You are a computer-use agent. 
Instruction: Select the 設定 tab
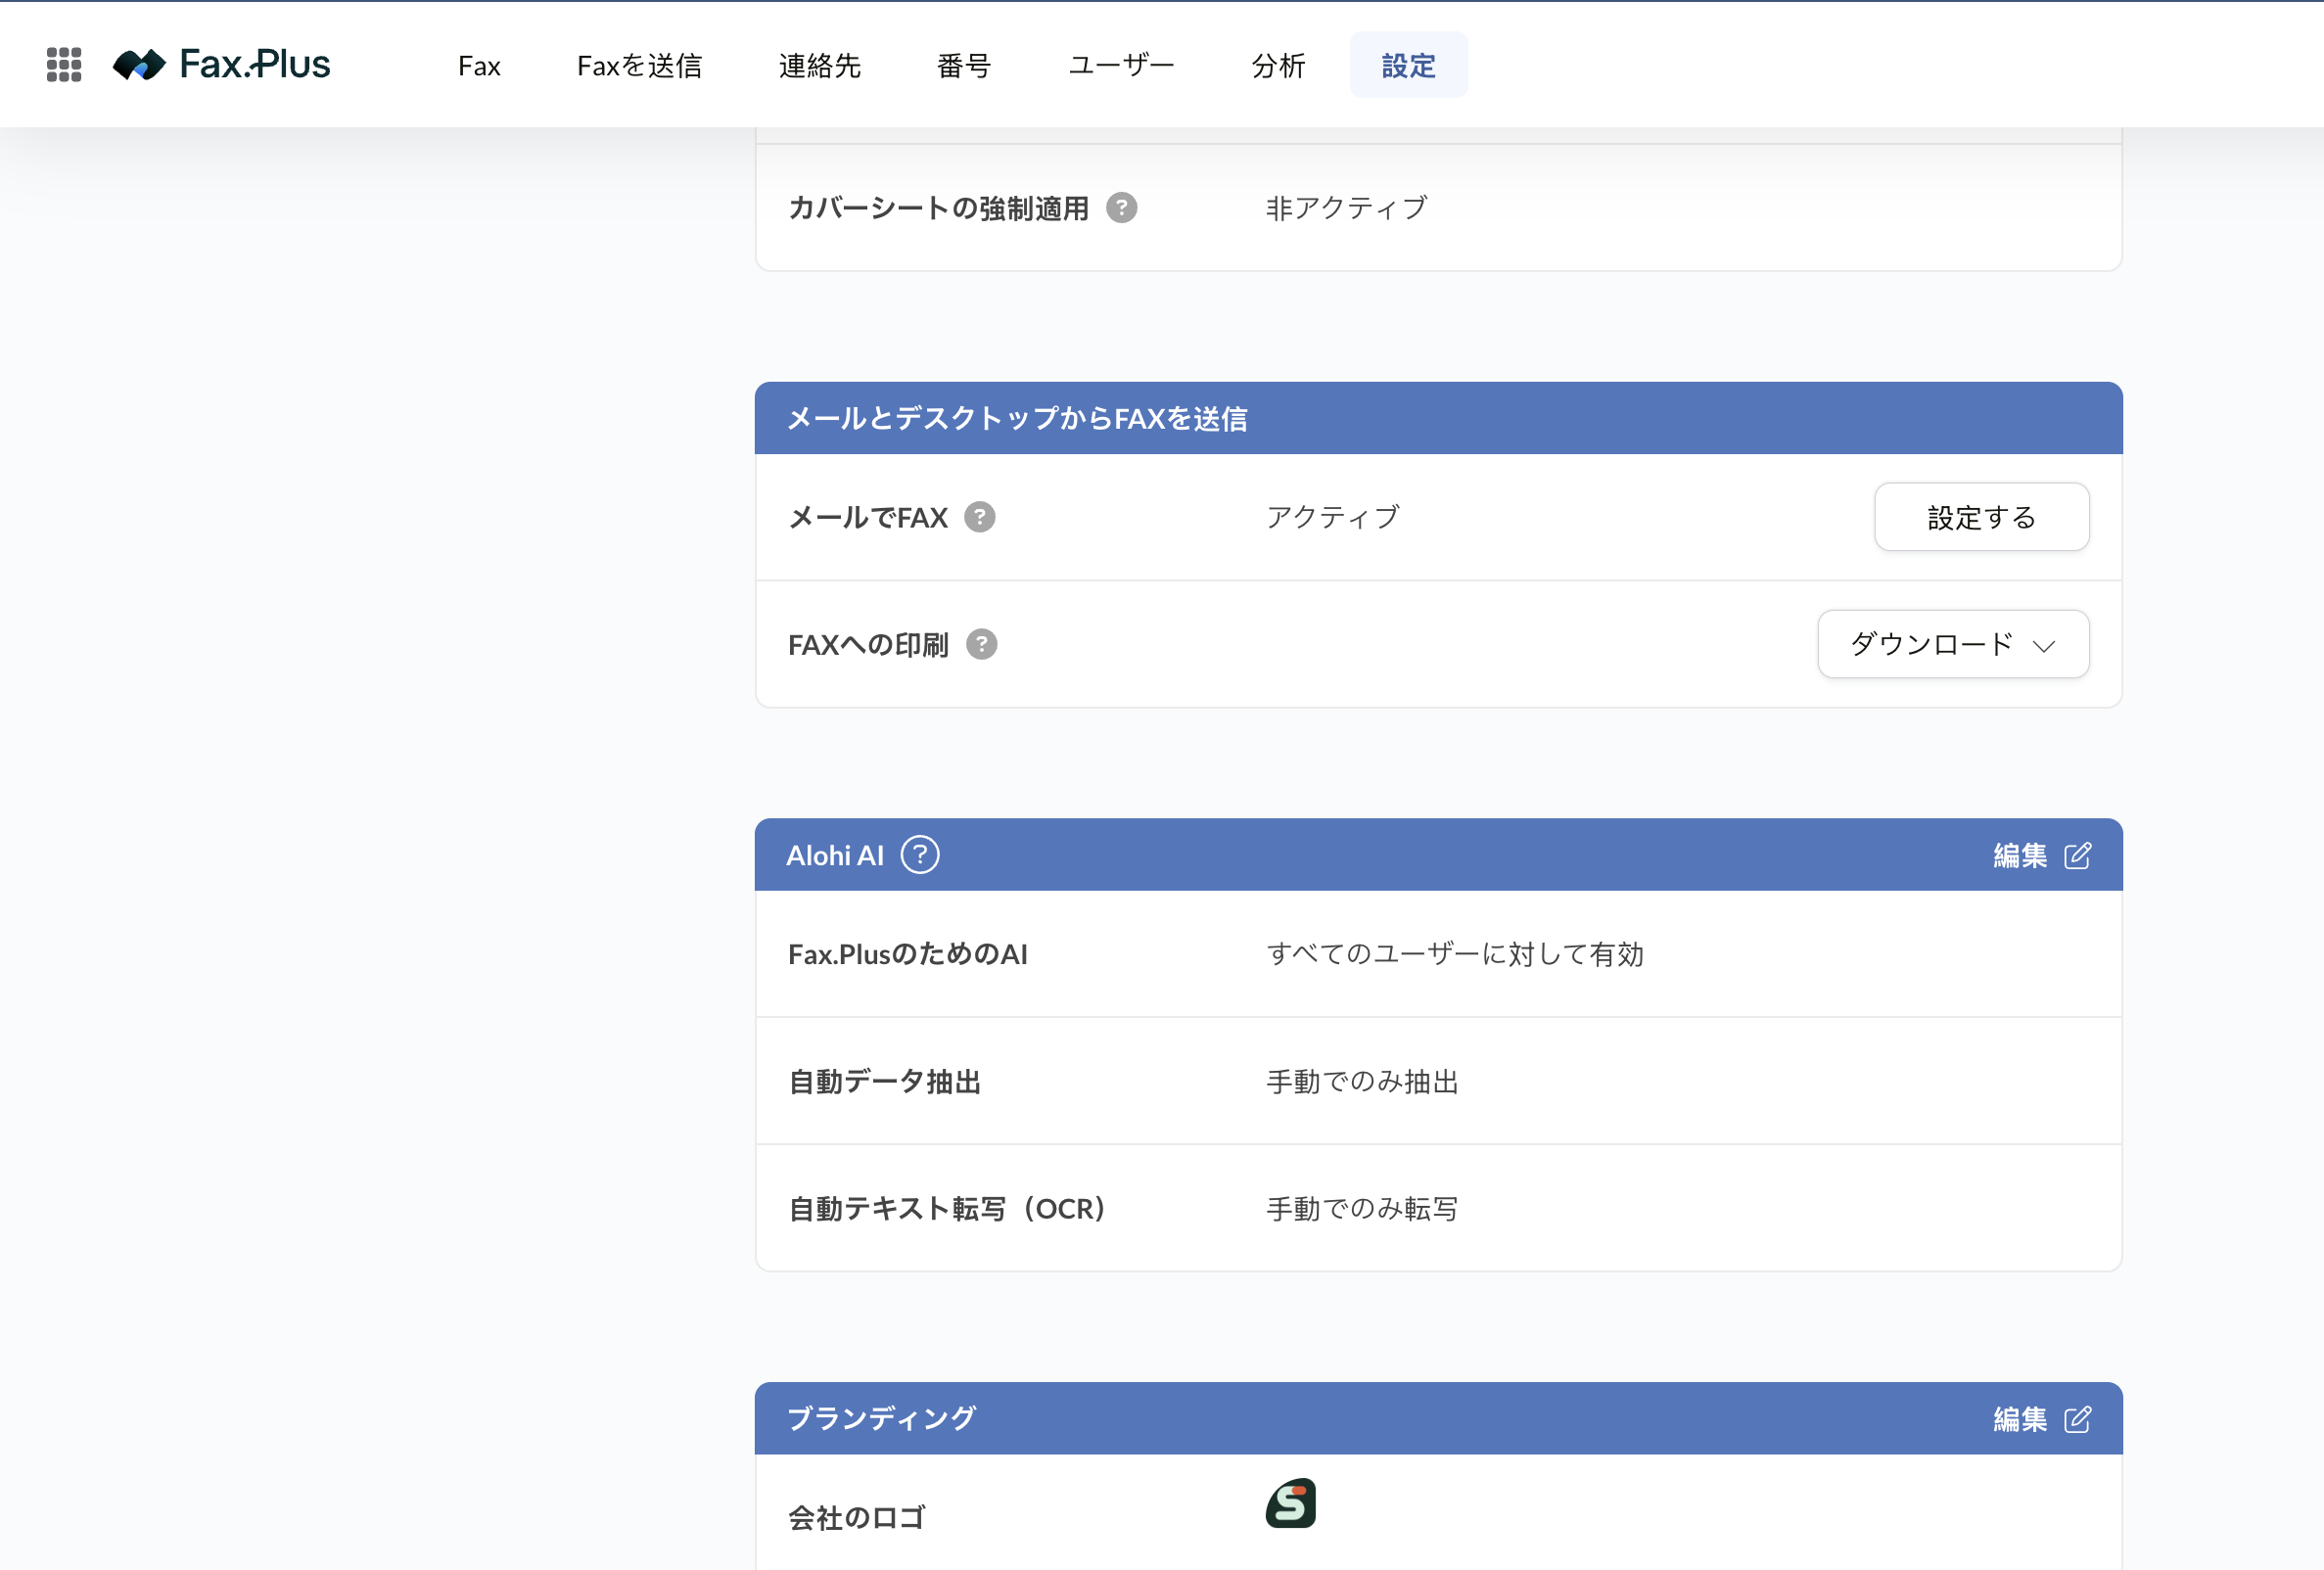point(1409,66)
